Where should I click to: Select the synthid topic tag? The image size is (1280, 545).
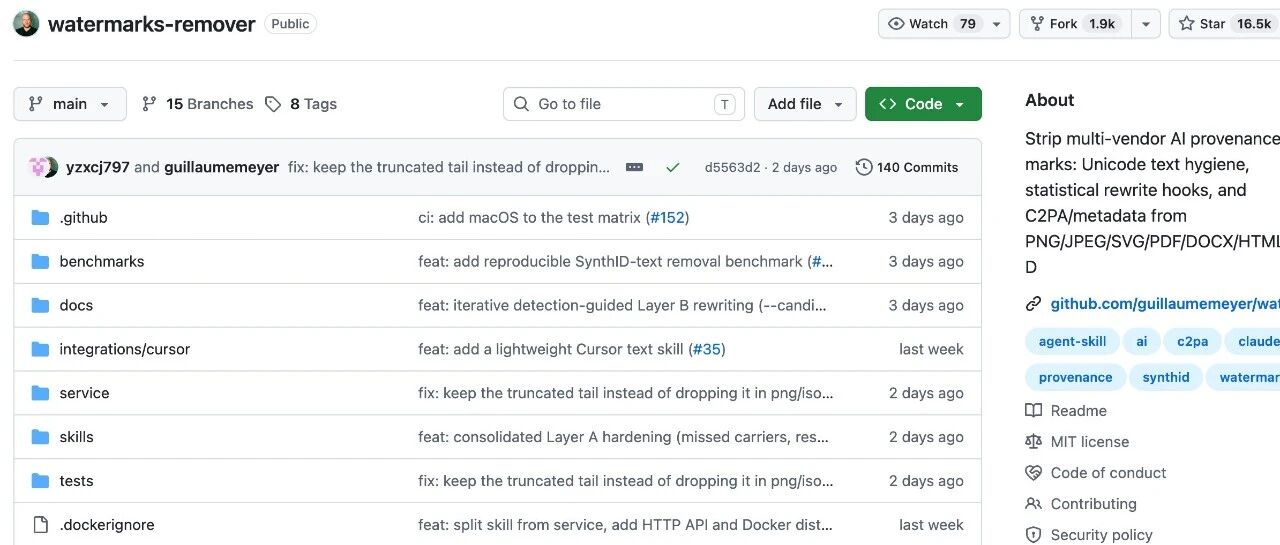(x=1166, y=378)
